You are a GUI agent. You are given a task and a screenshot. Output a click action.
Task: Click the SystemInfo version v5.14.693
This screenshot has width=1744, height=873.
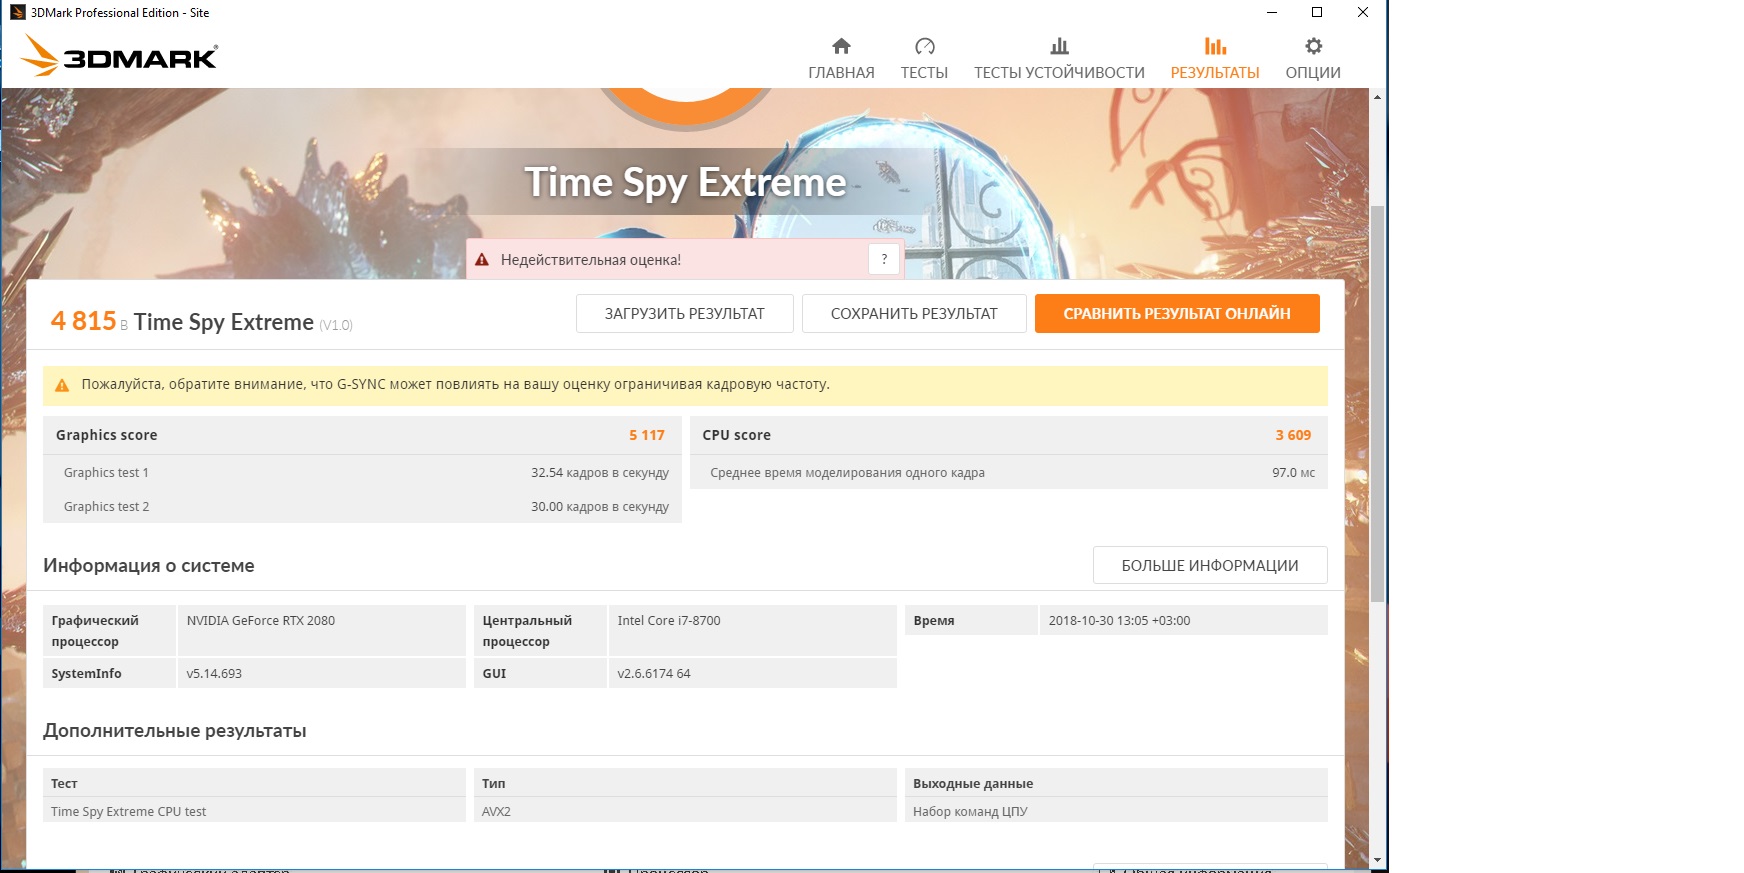click(x=214, y=674)
